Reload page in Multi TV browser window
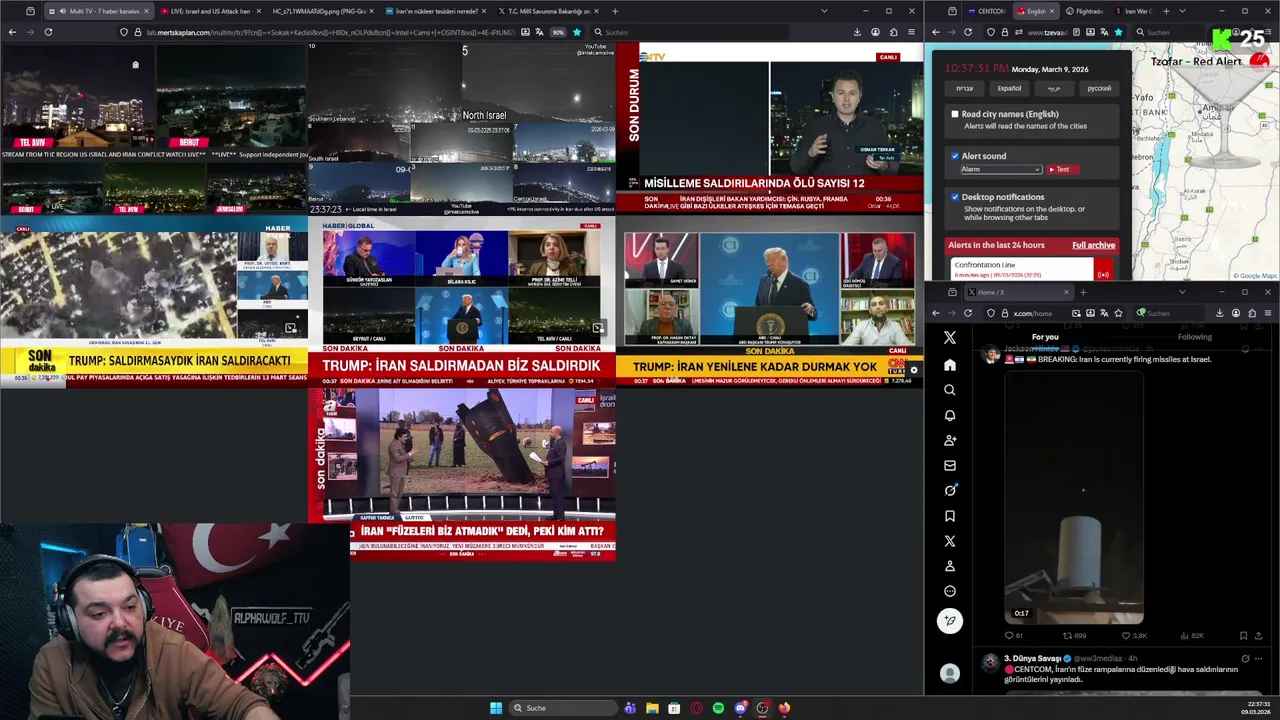1280x720 pixels. [x=48, y=32]
